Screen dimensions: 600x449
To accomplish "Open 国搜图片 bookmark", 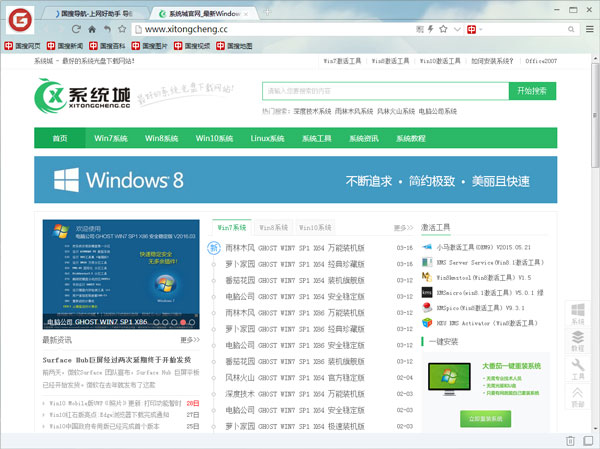I will 150,46.
